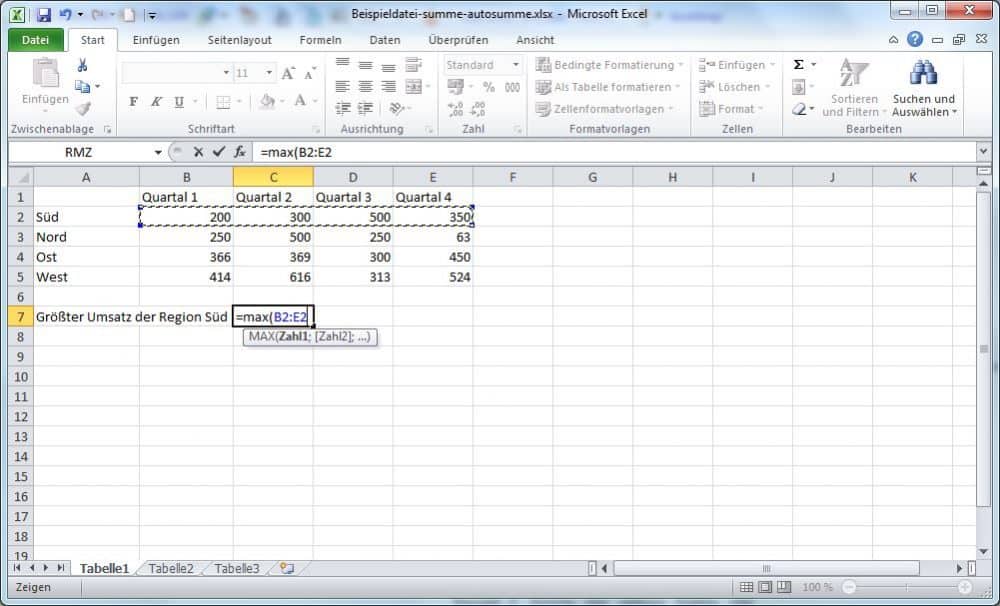This screenshot has height=606, width=1000.
Task: Align text right in the cell
Action: 388,86
